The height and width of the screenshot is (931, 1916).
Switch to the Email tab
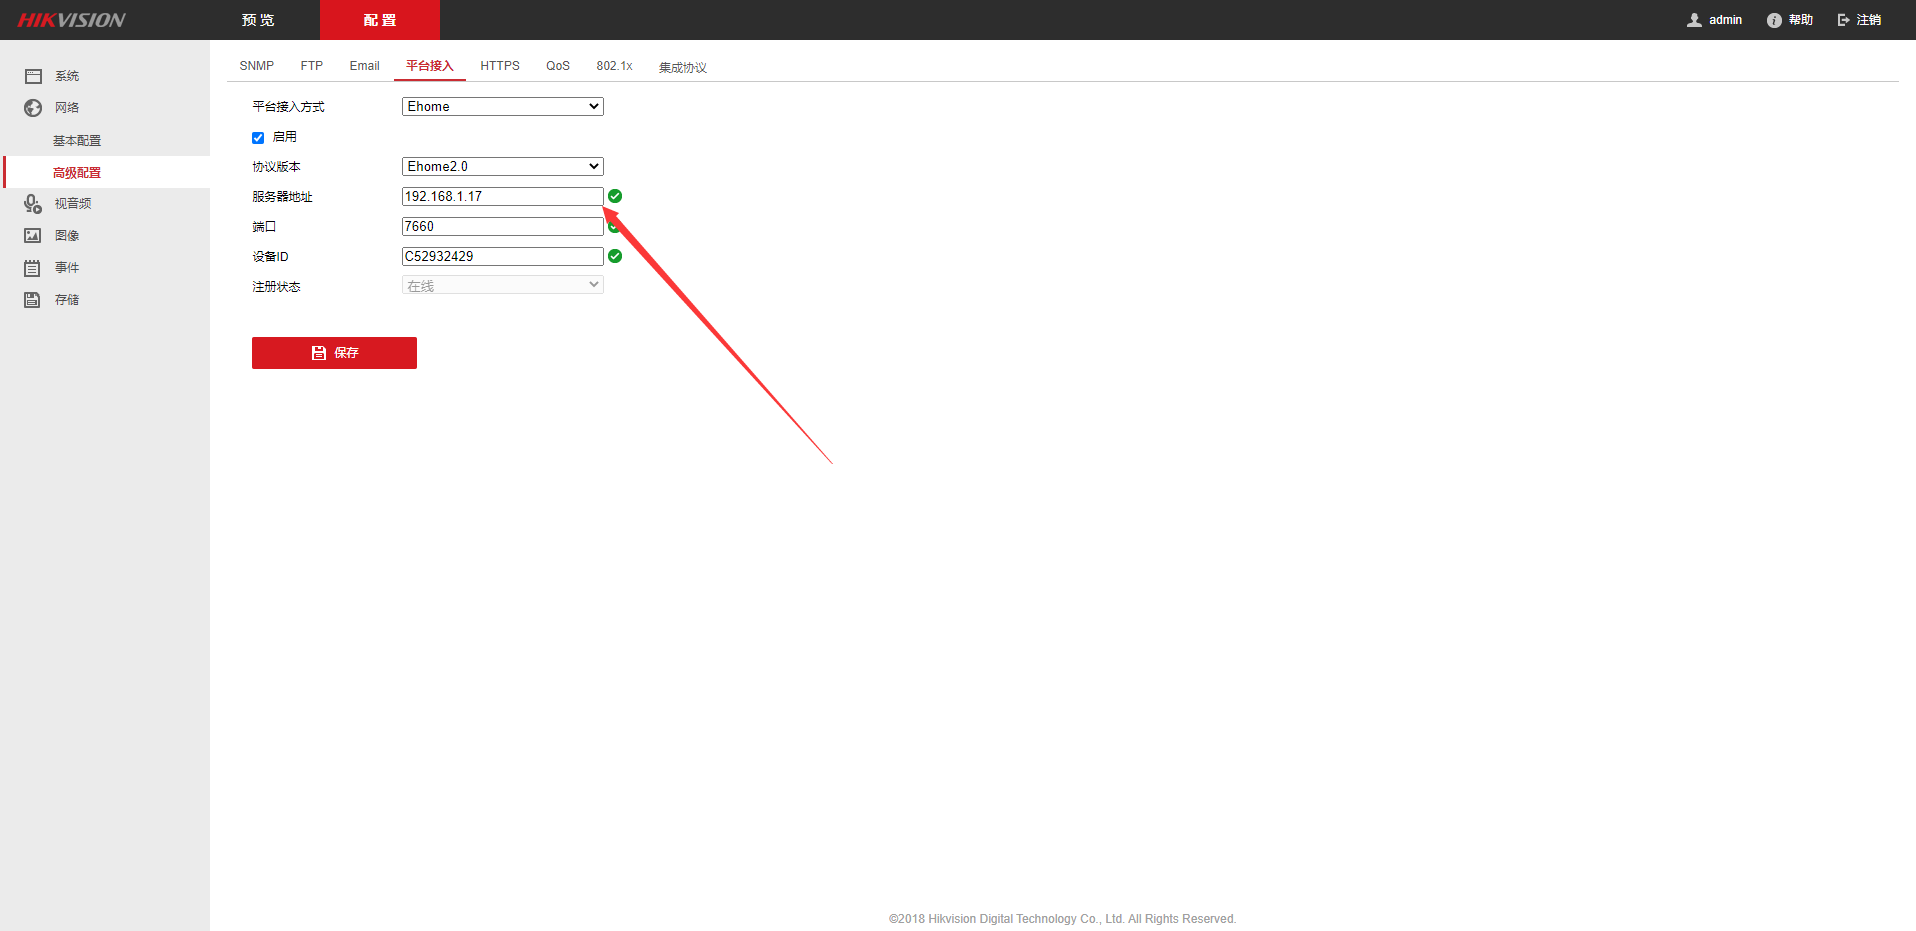coord(364,66)
